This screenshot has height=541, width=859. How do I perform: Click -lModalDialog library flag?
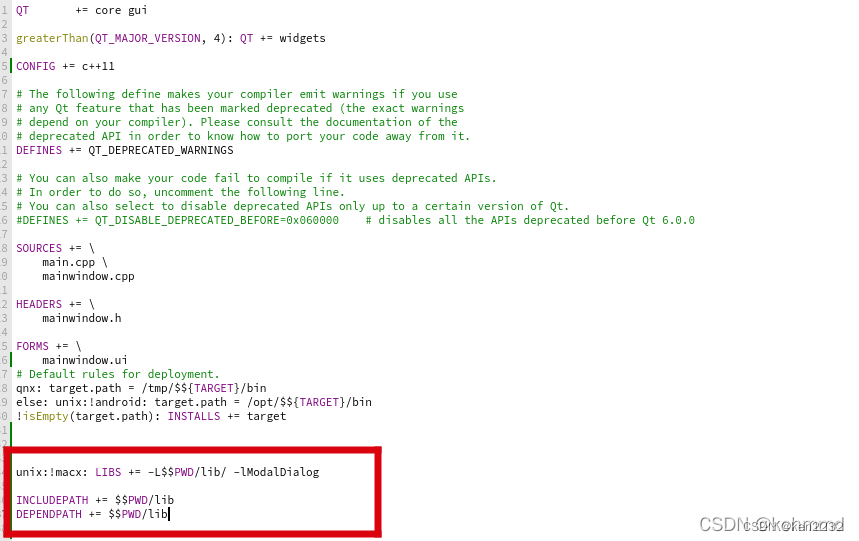277,472
